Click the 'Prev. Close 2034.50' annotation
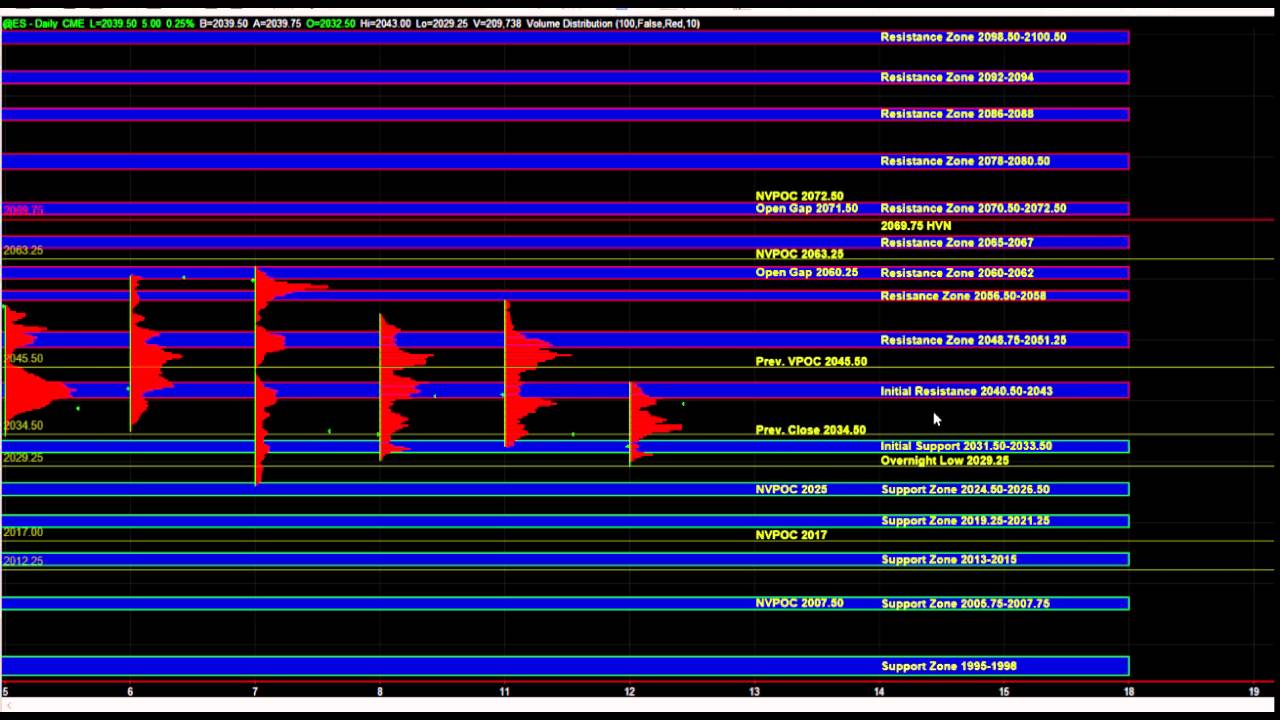Viewport: 1280px width, 720px height. (811, 430)
